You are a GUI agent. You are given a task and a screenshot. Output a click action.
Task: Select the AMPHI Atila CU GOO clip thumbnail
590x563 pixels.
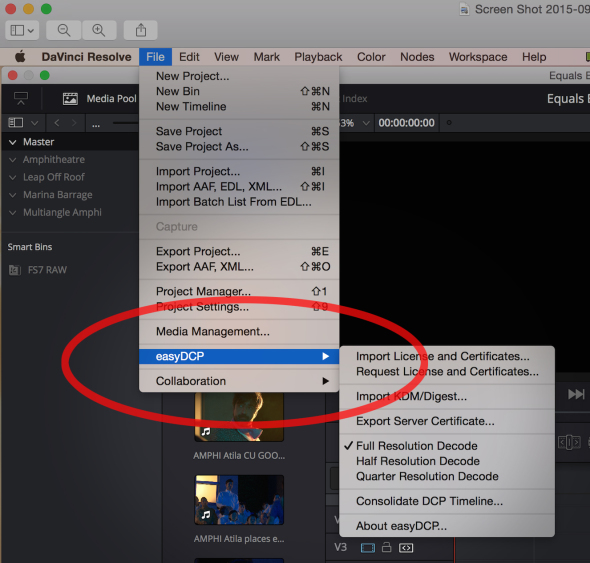[239, 417]
